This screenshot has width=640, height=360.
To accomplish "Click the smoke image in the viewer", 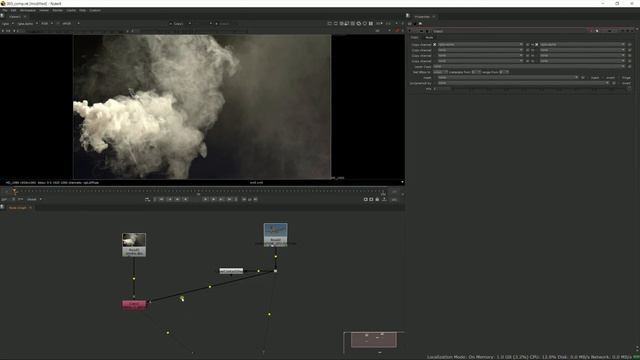I will [202, 107].
